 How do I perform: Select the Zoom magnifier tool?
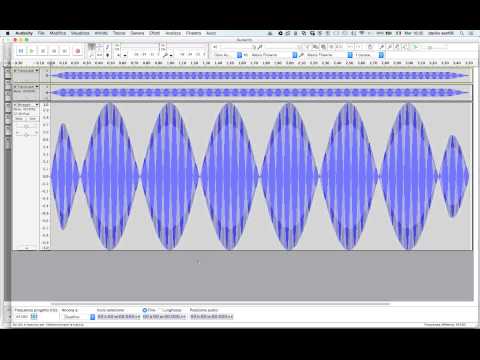pos(92,55)
